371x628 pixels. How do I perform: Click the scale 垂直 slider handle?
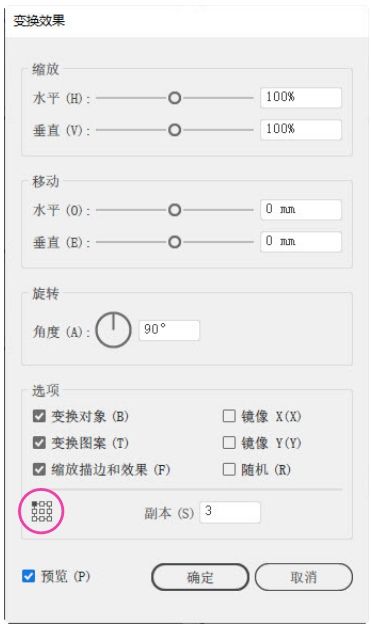[174, 130]
